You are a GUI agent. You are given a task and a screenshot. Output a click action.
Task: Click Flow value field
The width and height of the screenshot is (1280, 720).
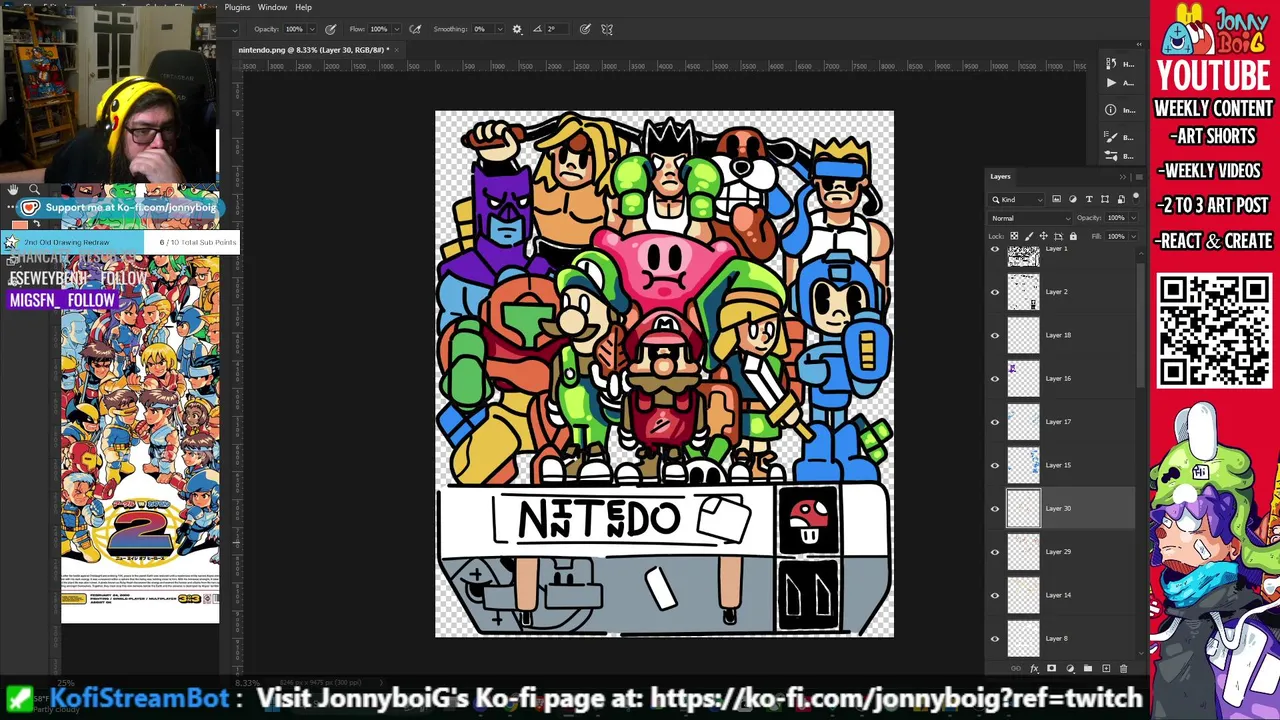click(x=380, y=29)
